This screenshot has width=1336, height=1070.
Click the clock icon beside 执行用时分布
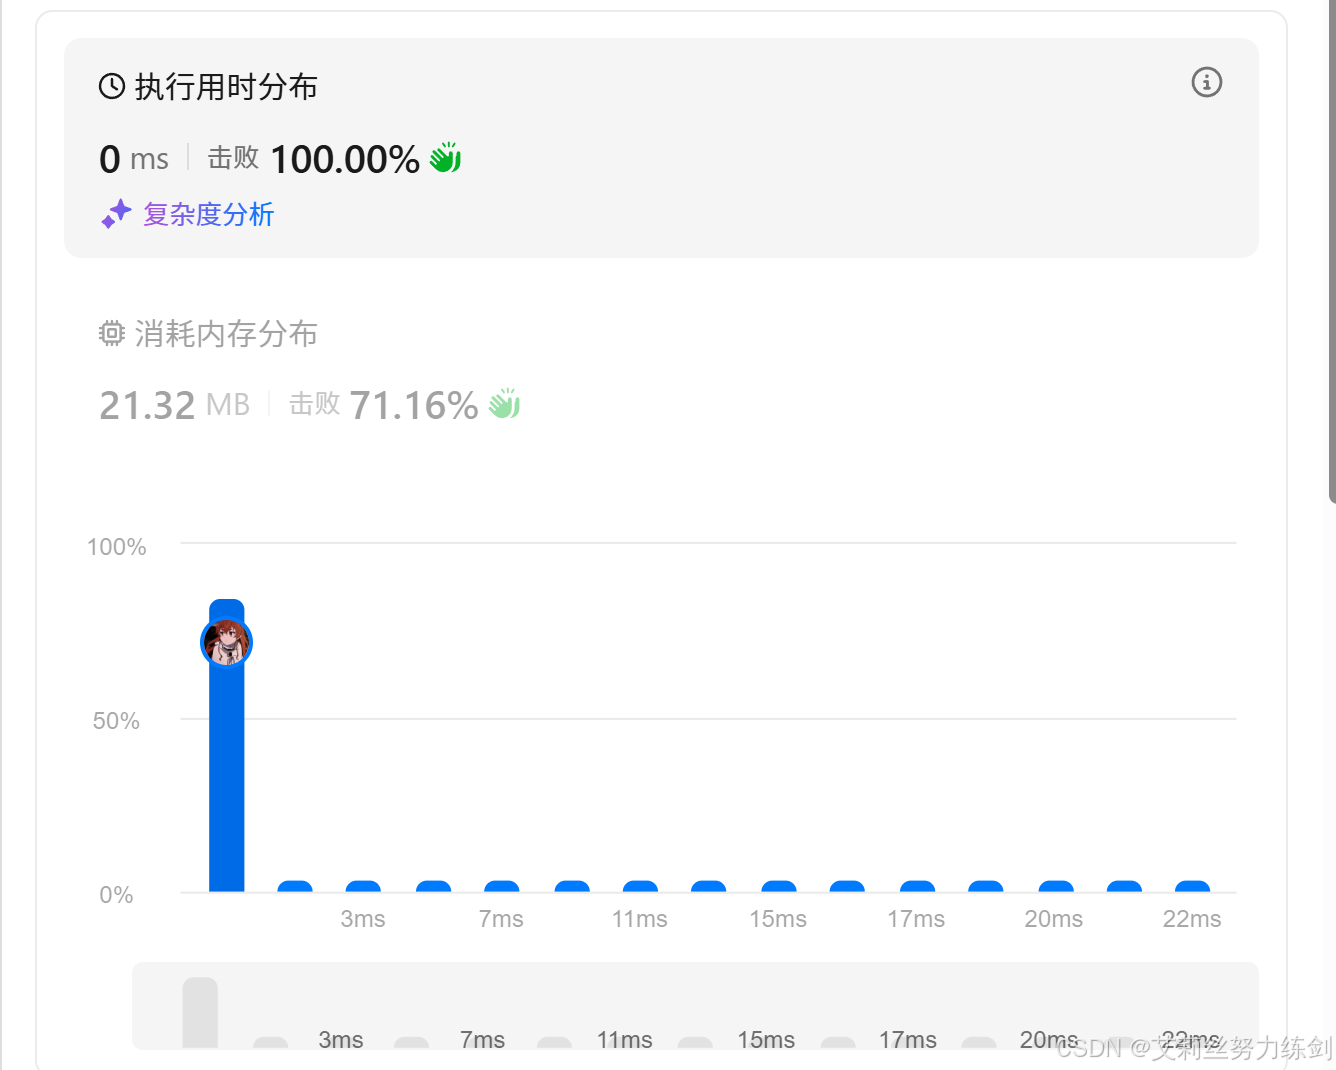click(112, 87)
